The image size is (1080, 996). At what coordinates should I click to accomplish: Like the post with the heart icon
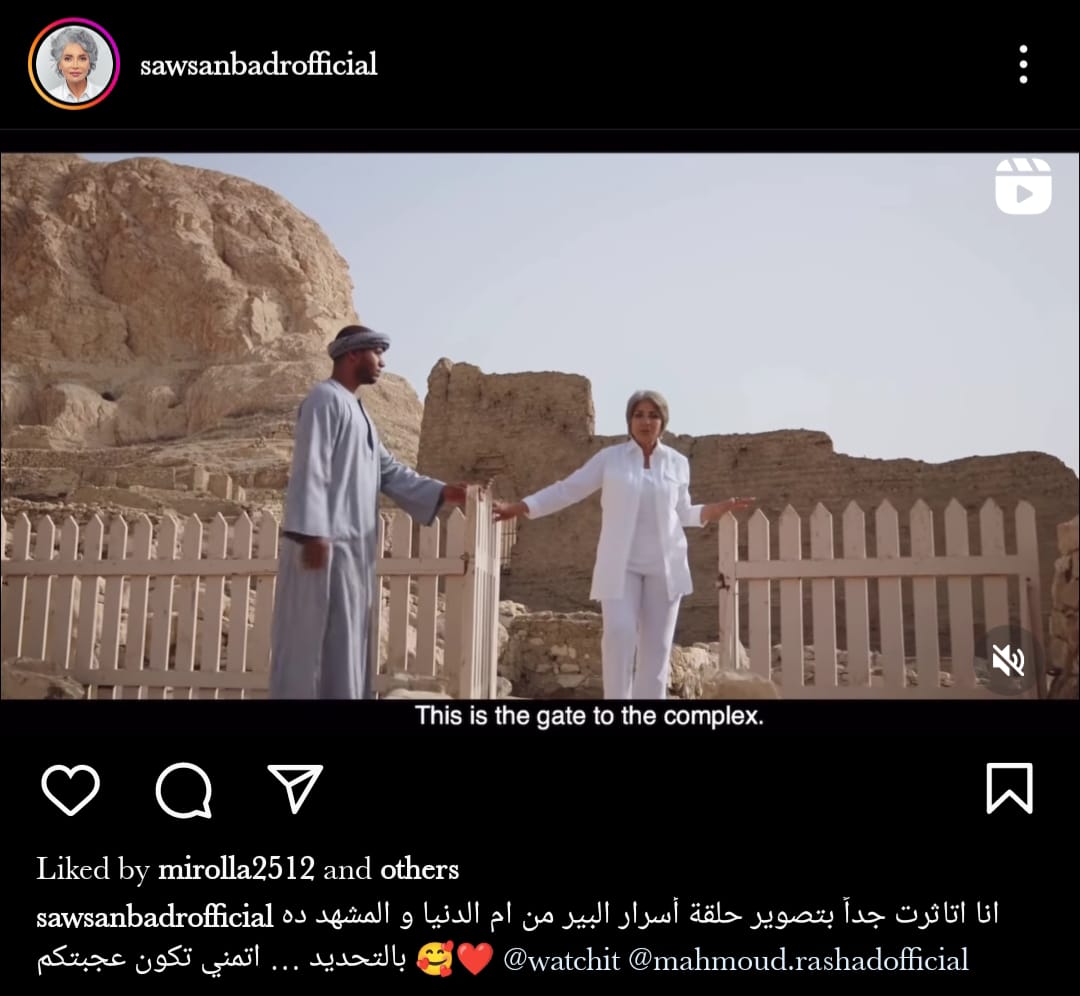point(70,789)
